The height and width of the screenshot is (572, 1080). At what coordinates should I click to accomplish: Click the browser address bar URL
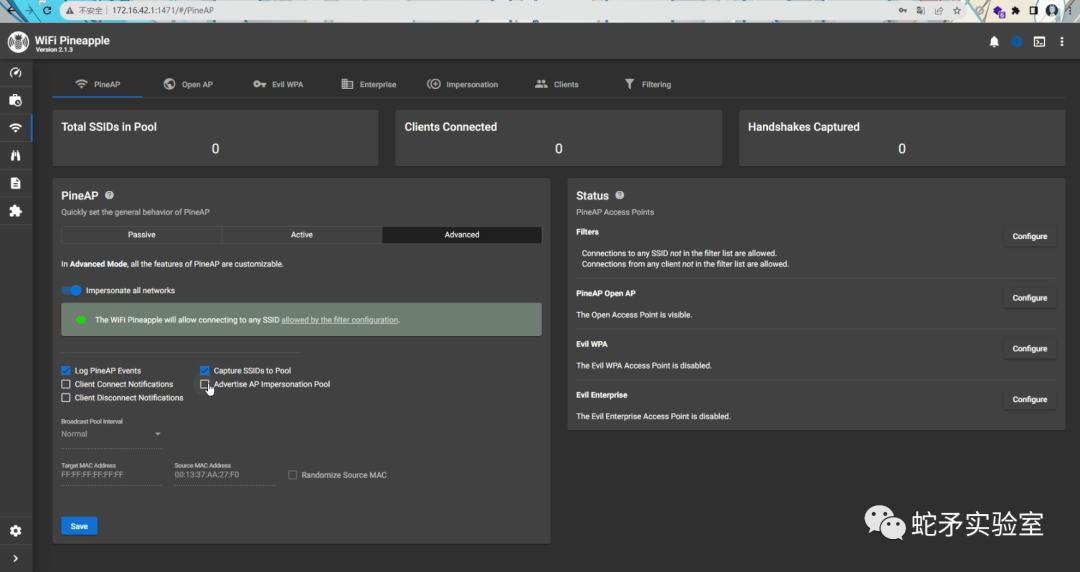(x=163, y=10)
